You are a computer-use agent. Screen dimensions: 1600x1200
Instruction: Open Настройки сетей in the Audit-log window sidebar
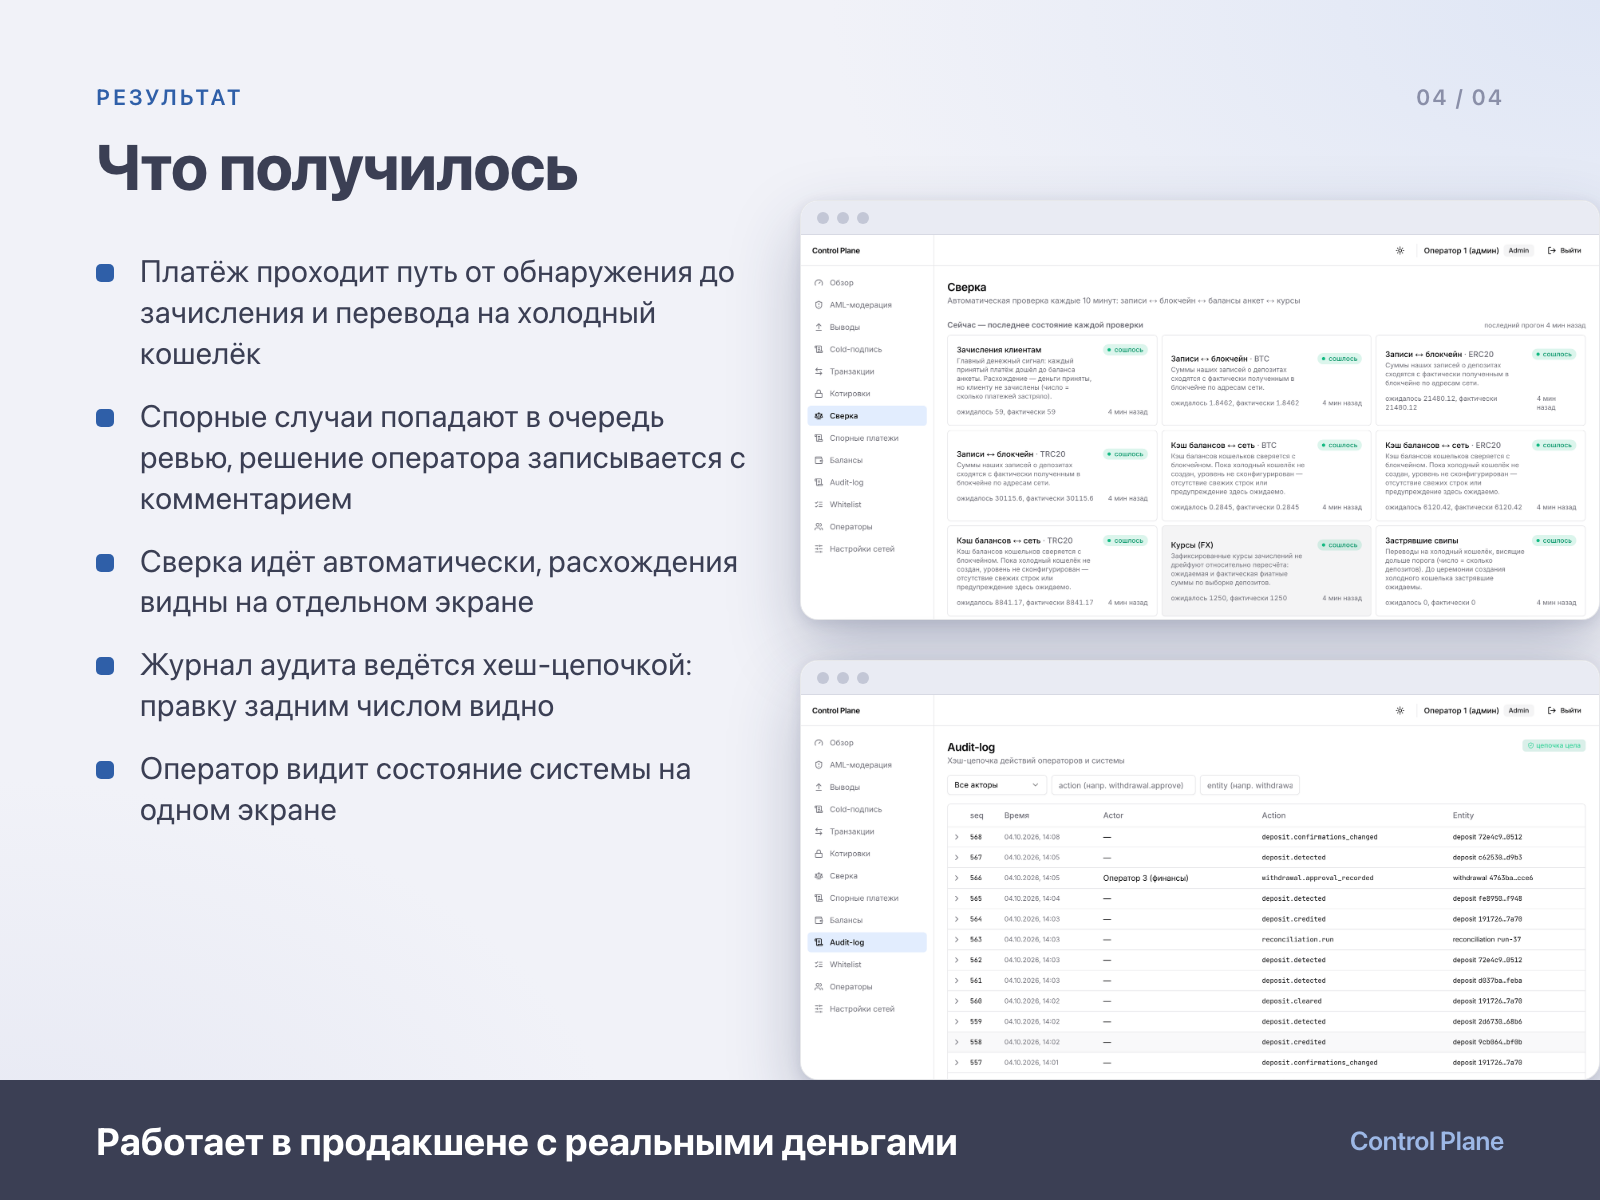click(x=867, y=1009)
